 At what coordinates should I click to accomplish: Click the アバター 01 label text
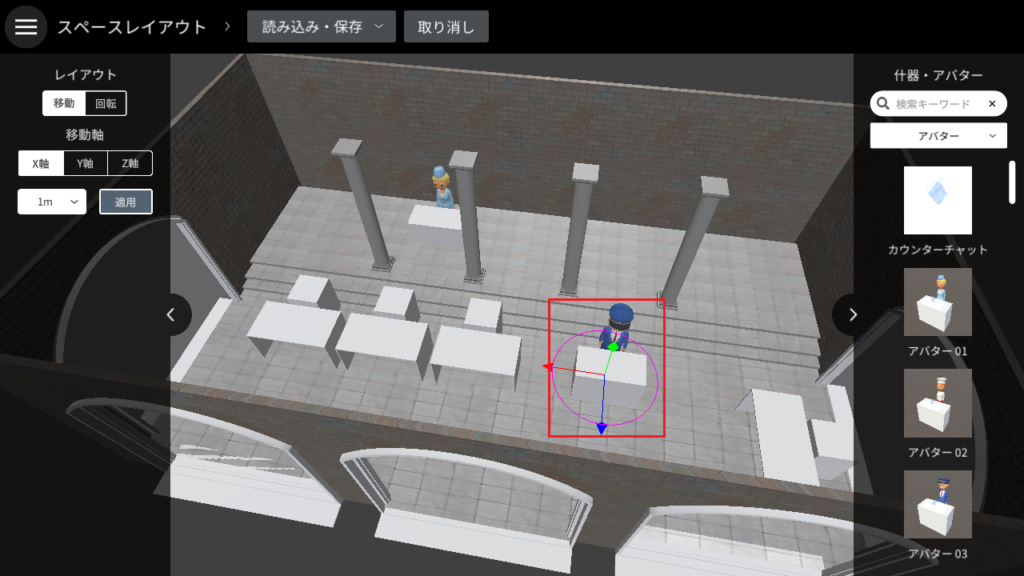click(938, 351)
